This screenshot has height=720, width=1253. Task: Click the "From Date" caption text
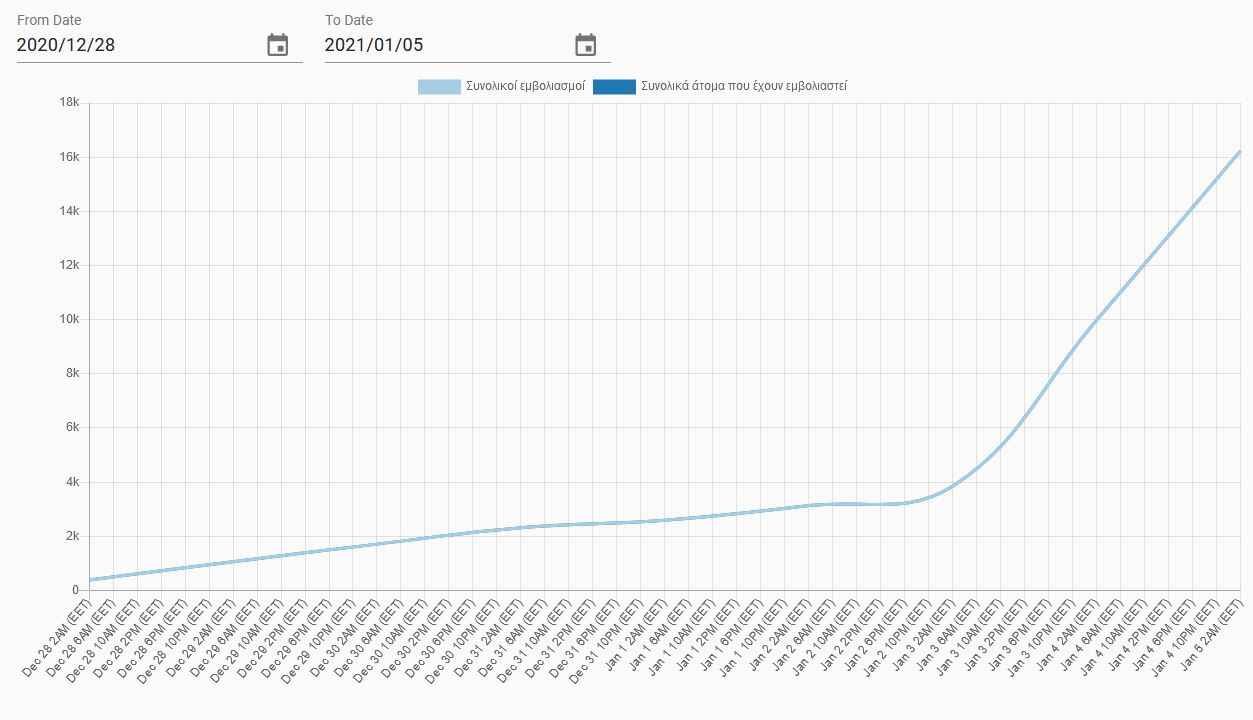(49, 20)
